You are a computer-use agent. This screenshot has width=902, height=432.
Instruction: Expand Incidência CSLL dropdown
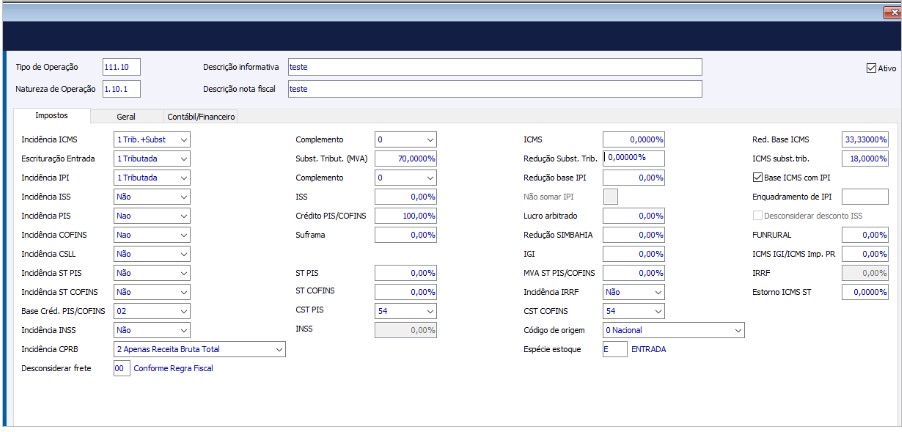(152, 254)
